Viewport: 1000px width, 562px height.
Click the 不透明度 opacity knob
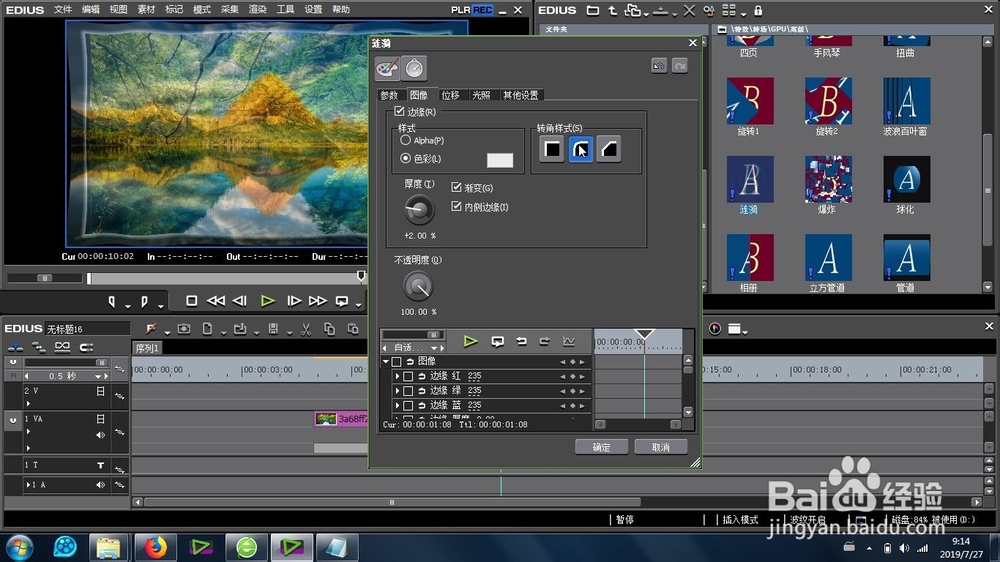418,286
